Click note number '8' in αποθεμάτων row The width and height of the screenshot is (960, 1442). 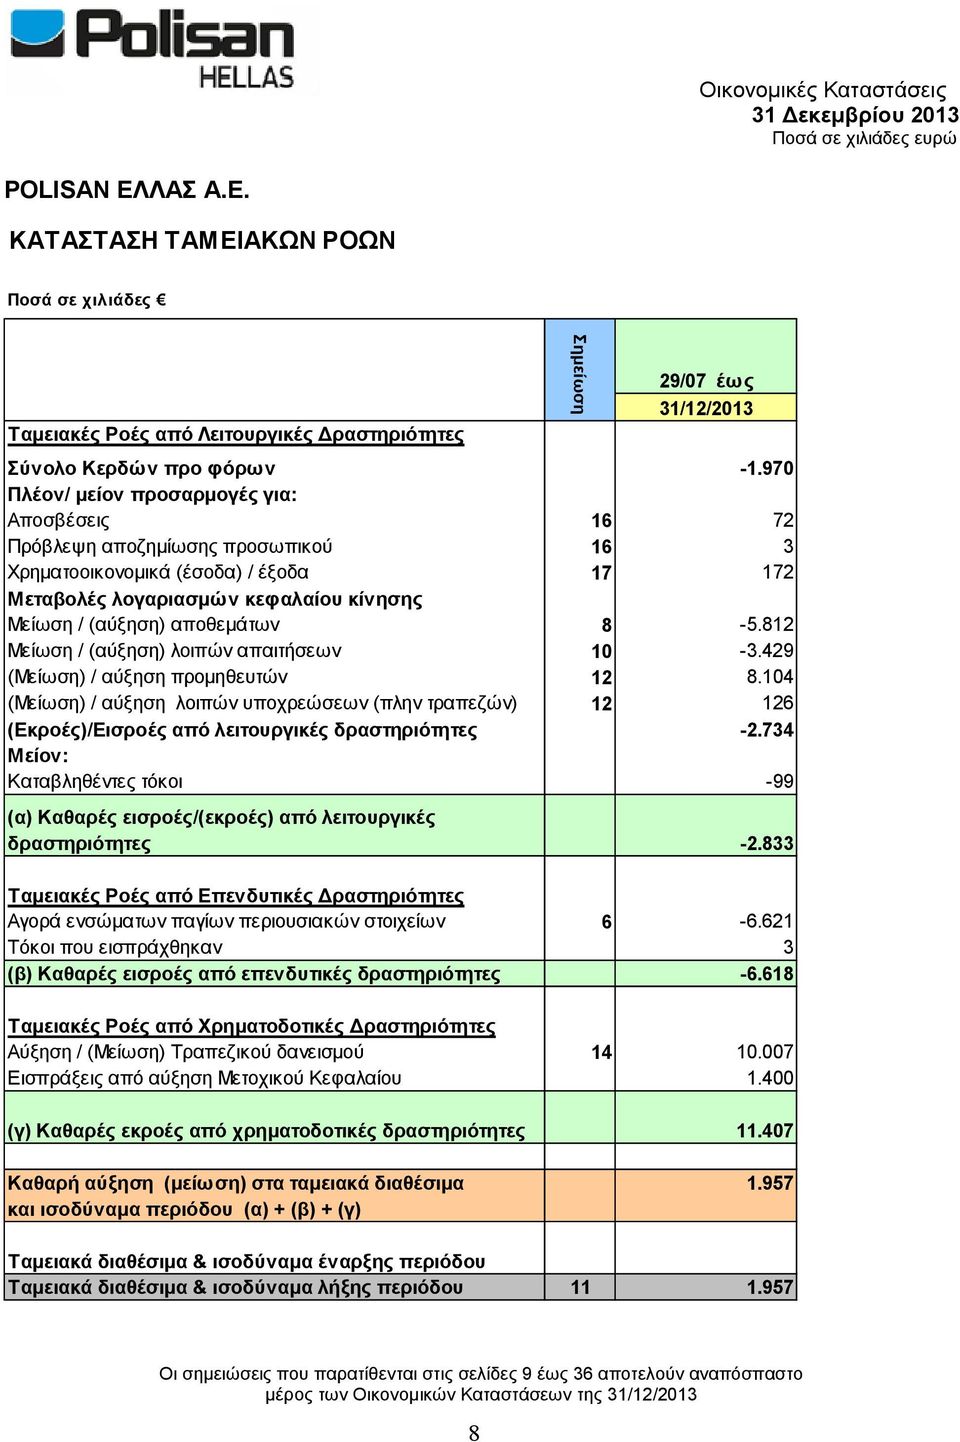(x=606, y=625)
